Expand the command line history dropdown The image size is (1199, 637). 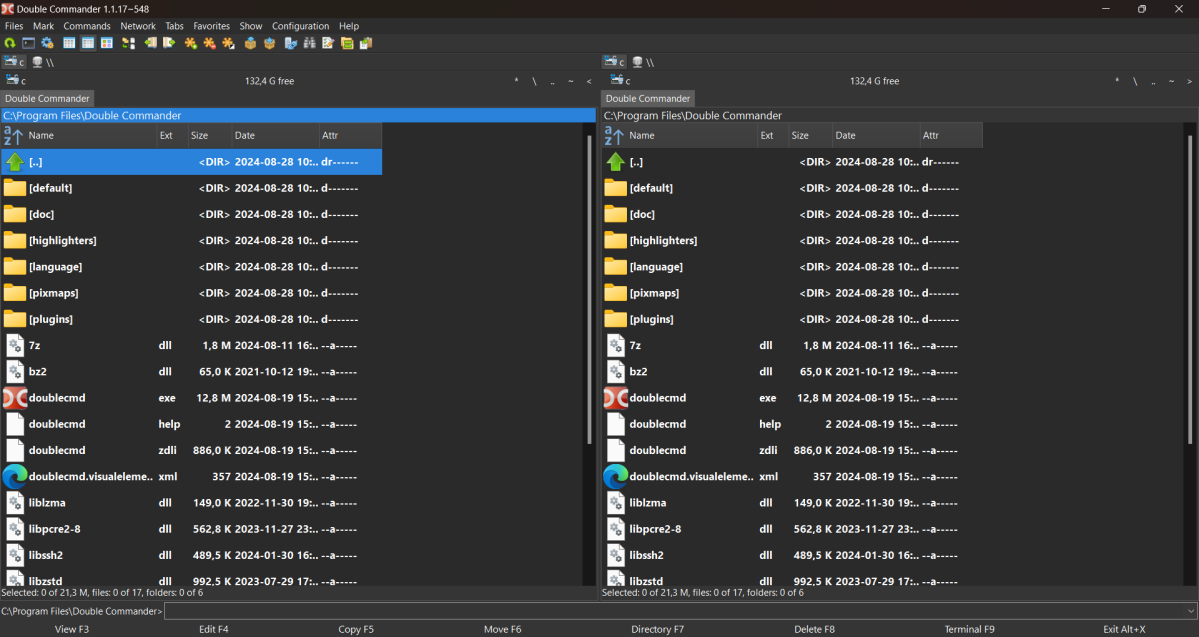click(x=1190, y=611)
